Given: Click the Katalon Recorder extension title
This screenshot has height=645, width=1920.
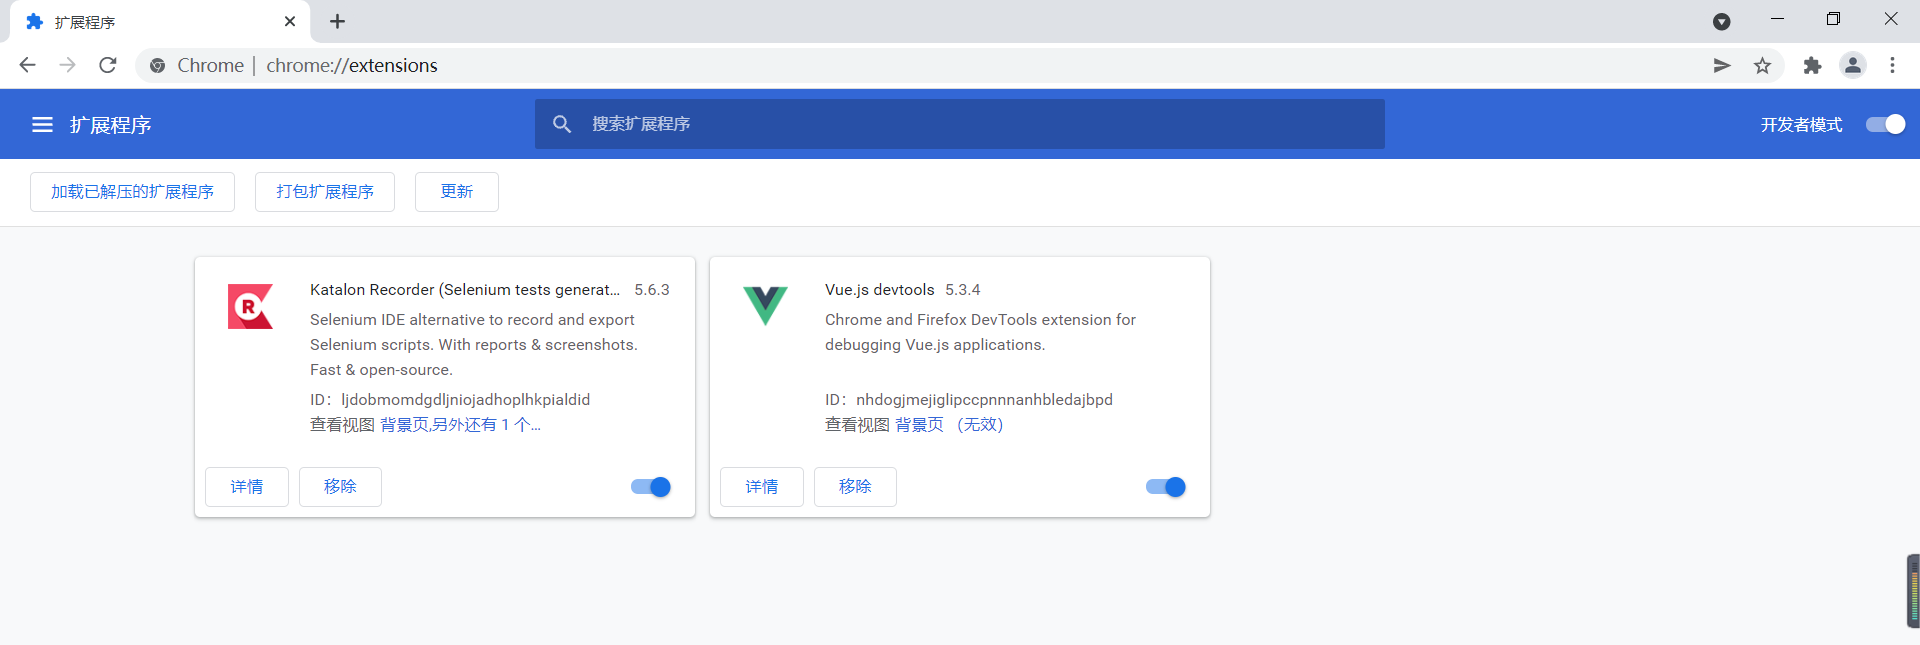Looking at the screenshot, I should coord(465,290).
